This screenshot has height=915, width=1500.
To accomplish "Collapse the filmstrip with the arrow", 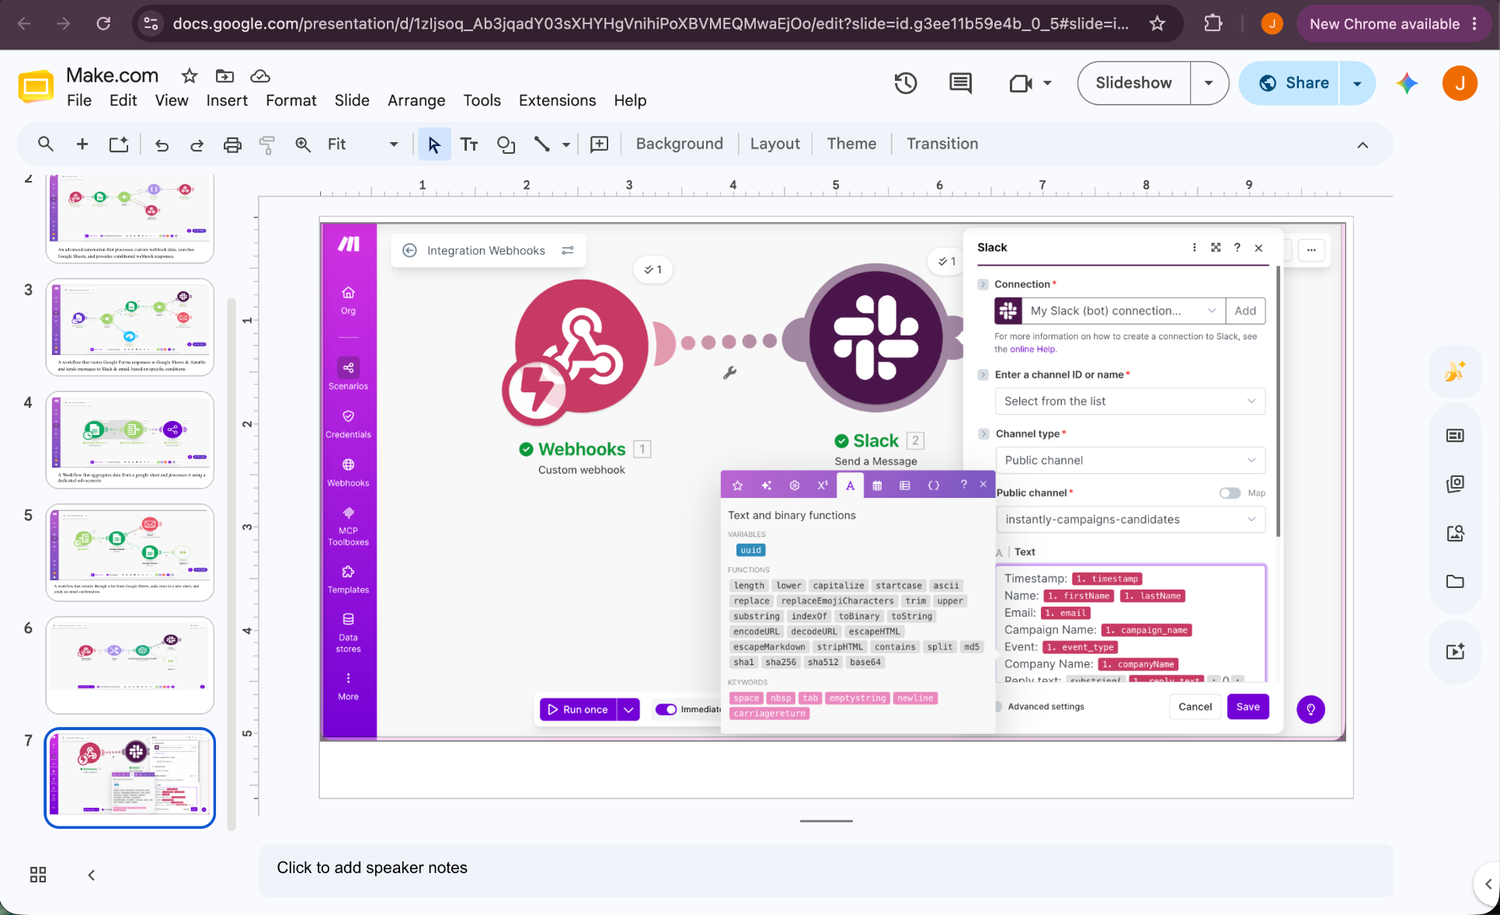I will pos(91,875).
